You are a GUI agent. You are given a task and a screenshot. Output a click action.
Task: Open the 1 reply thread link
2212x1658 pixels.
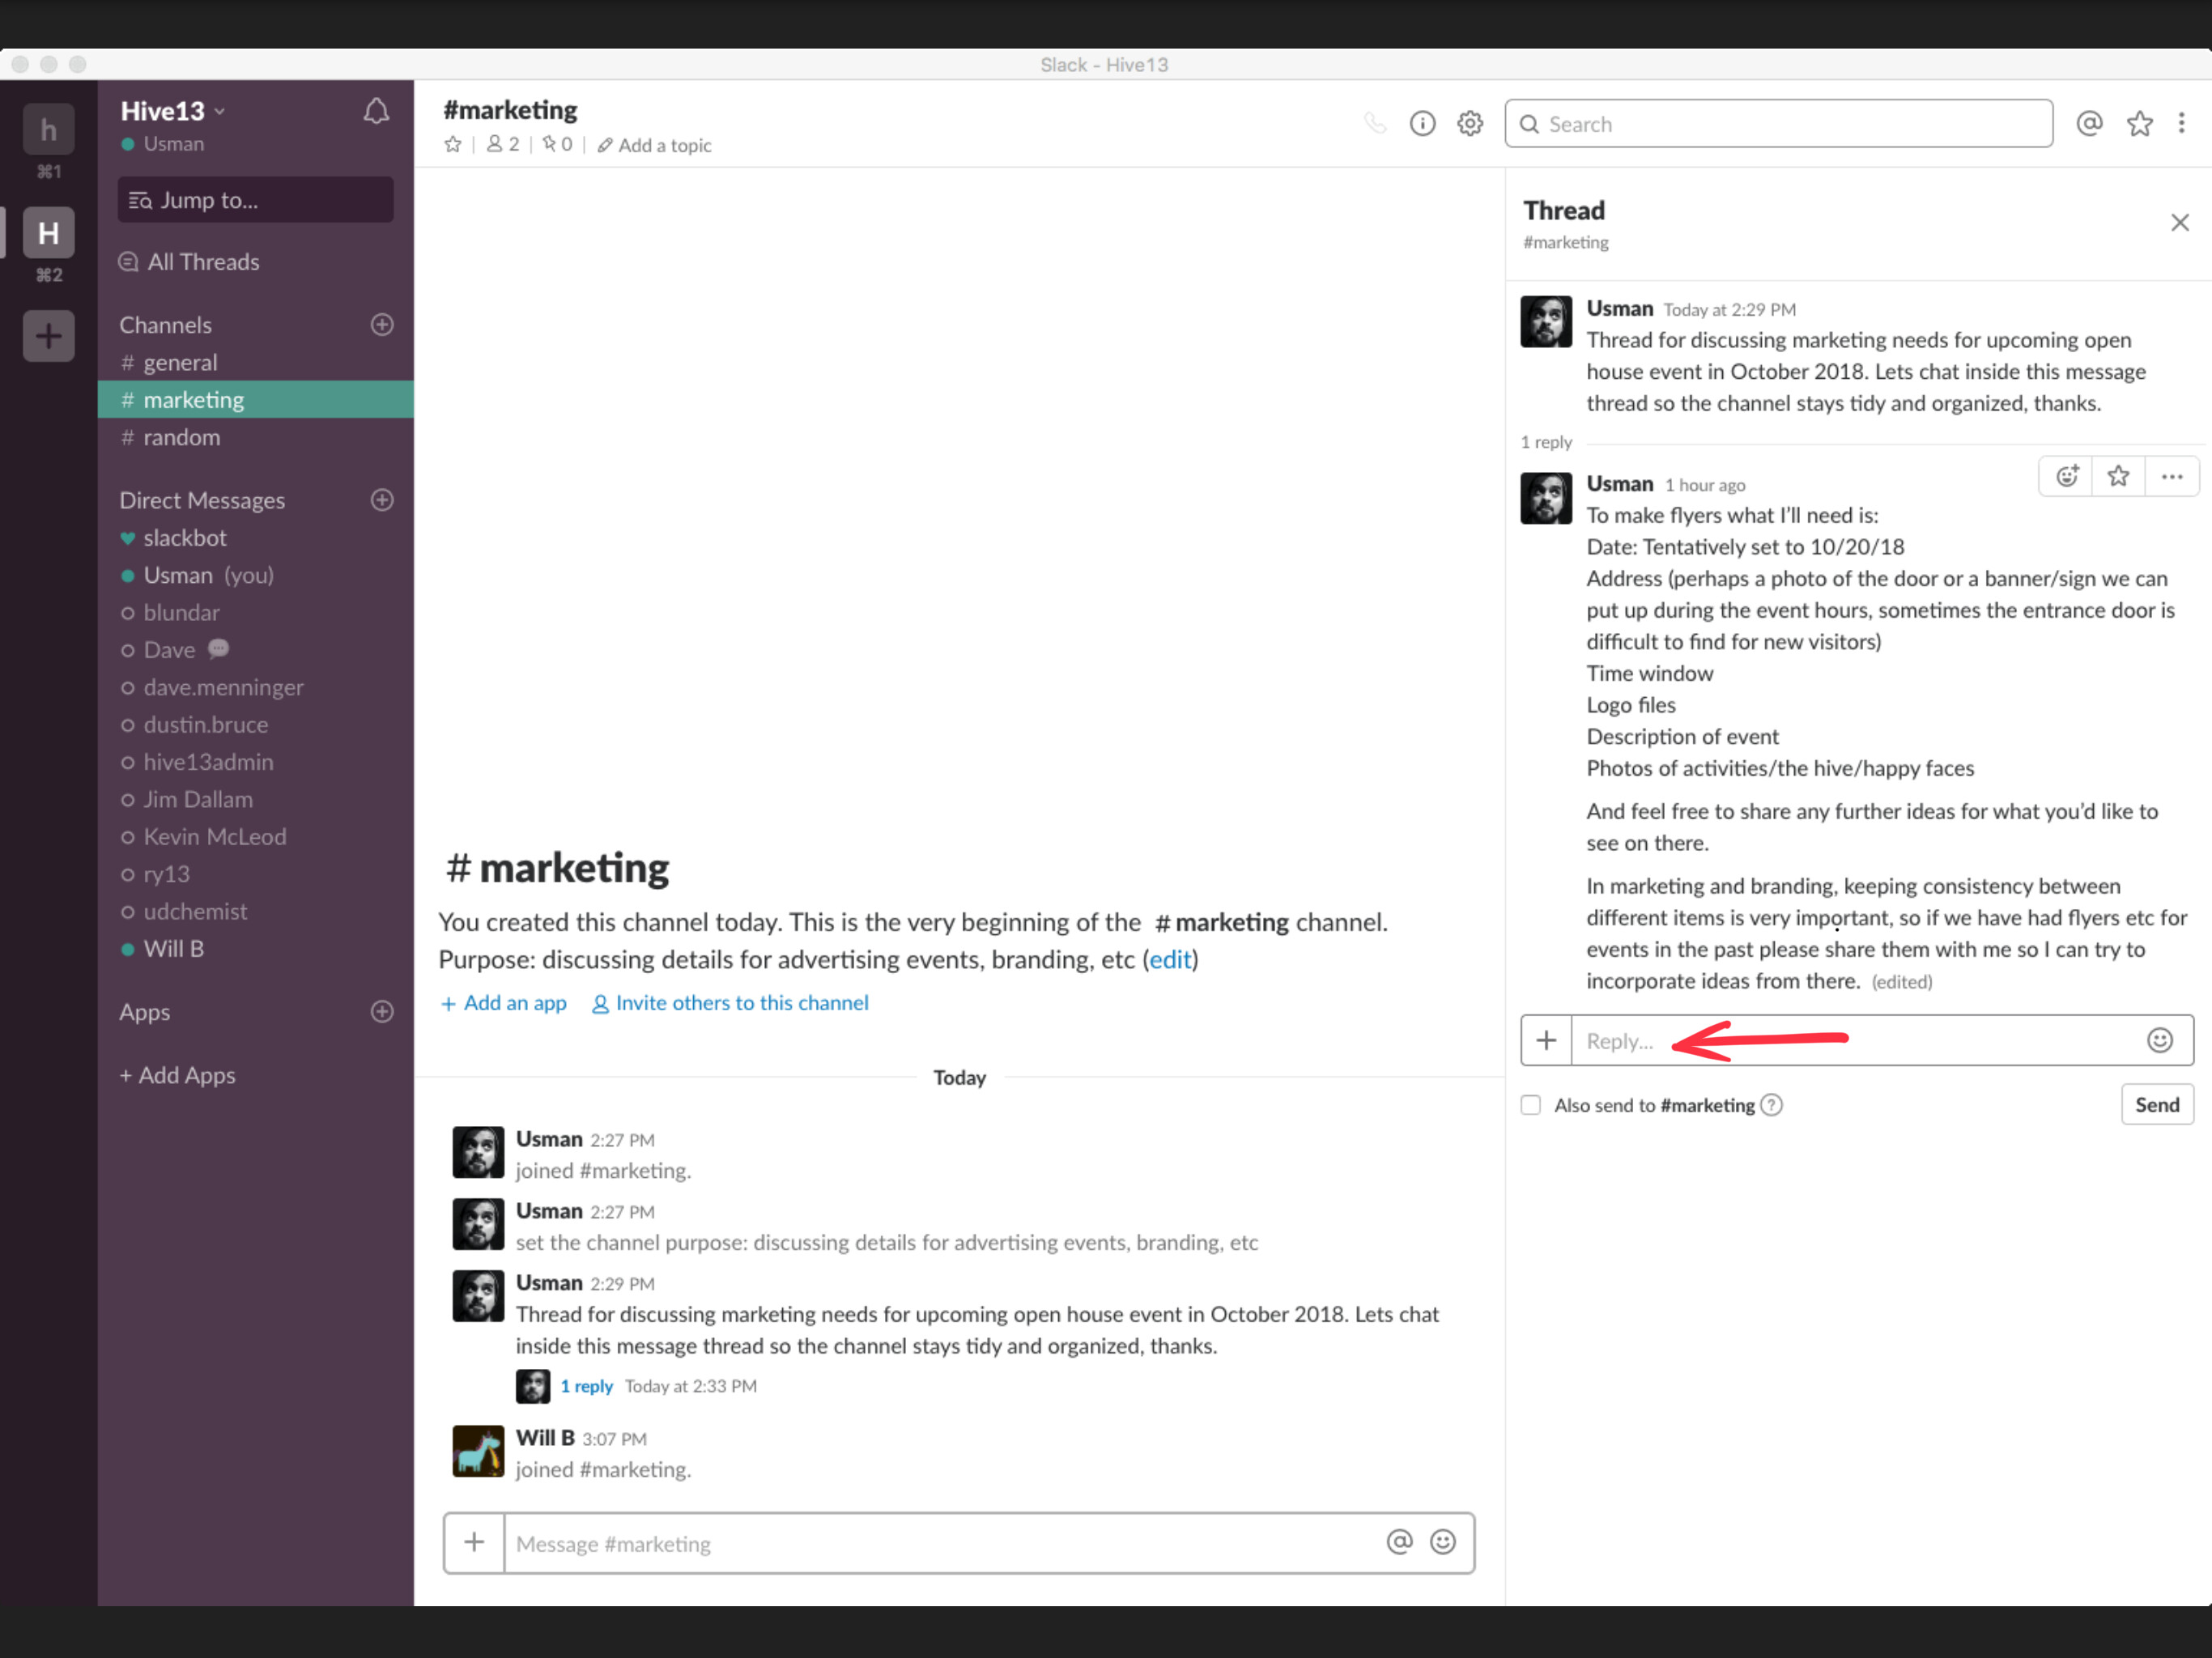pos(586,1386)
